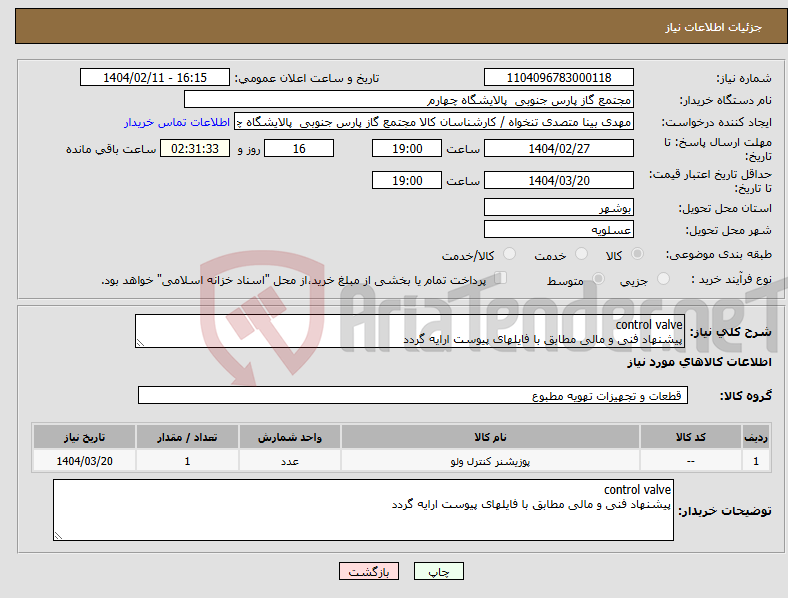The height and width of the screenshot is (598, 788).
Task: Click the -- product code cell
Action: (x=691, y=461)
